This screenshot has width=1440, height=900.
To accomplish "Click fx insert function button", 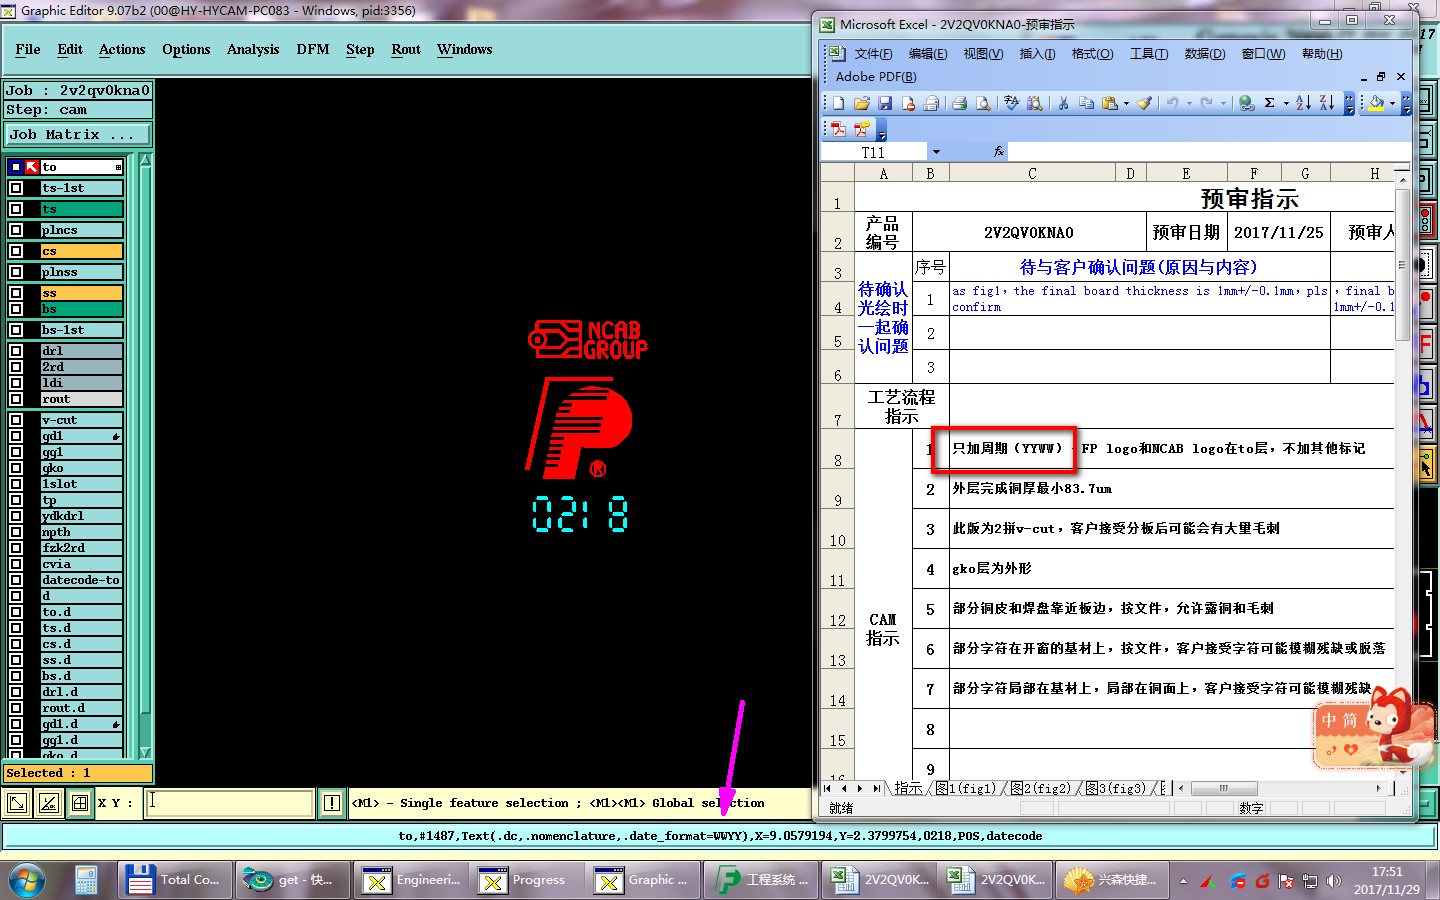I will (x=998, y=152).
